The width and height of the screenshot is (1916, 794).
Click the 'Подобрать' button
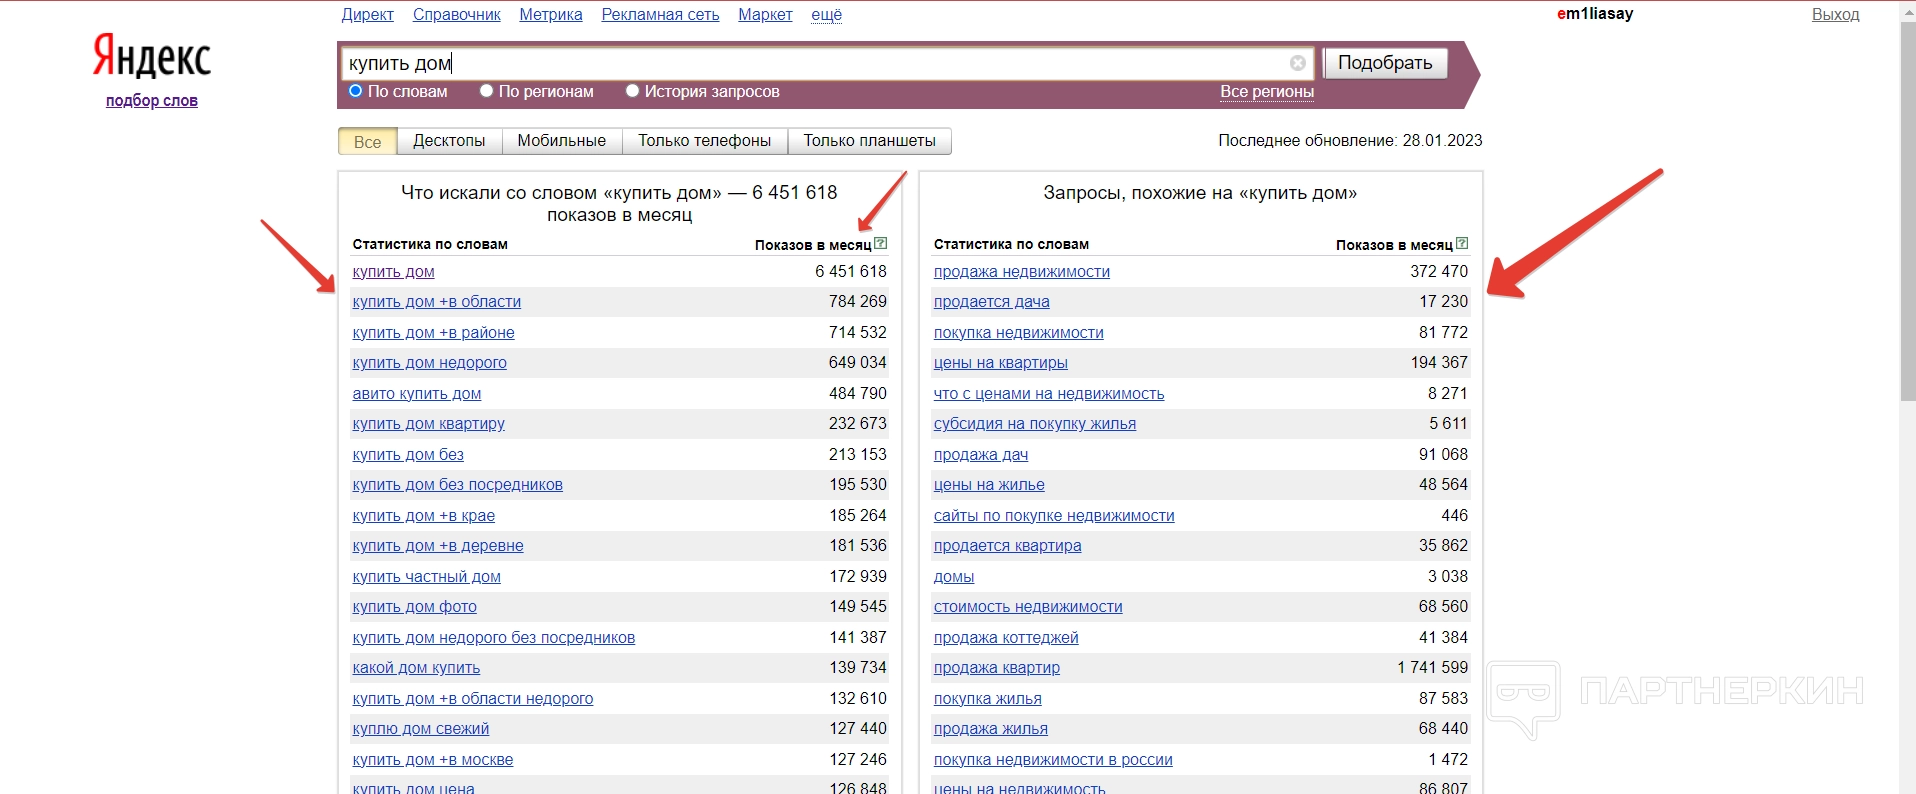coord(1385,63)
